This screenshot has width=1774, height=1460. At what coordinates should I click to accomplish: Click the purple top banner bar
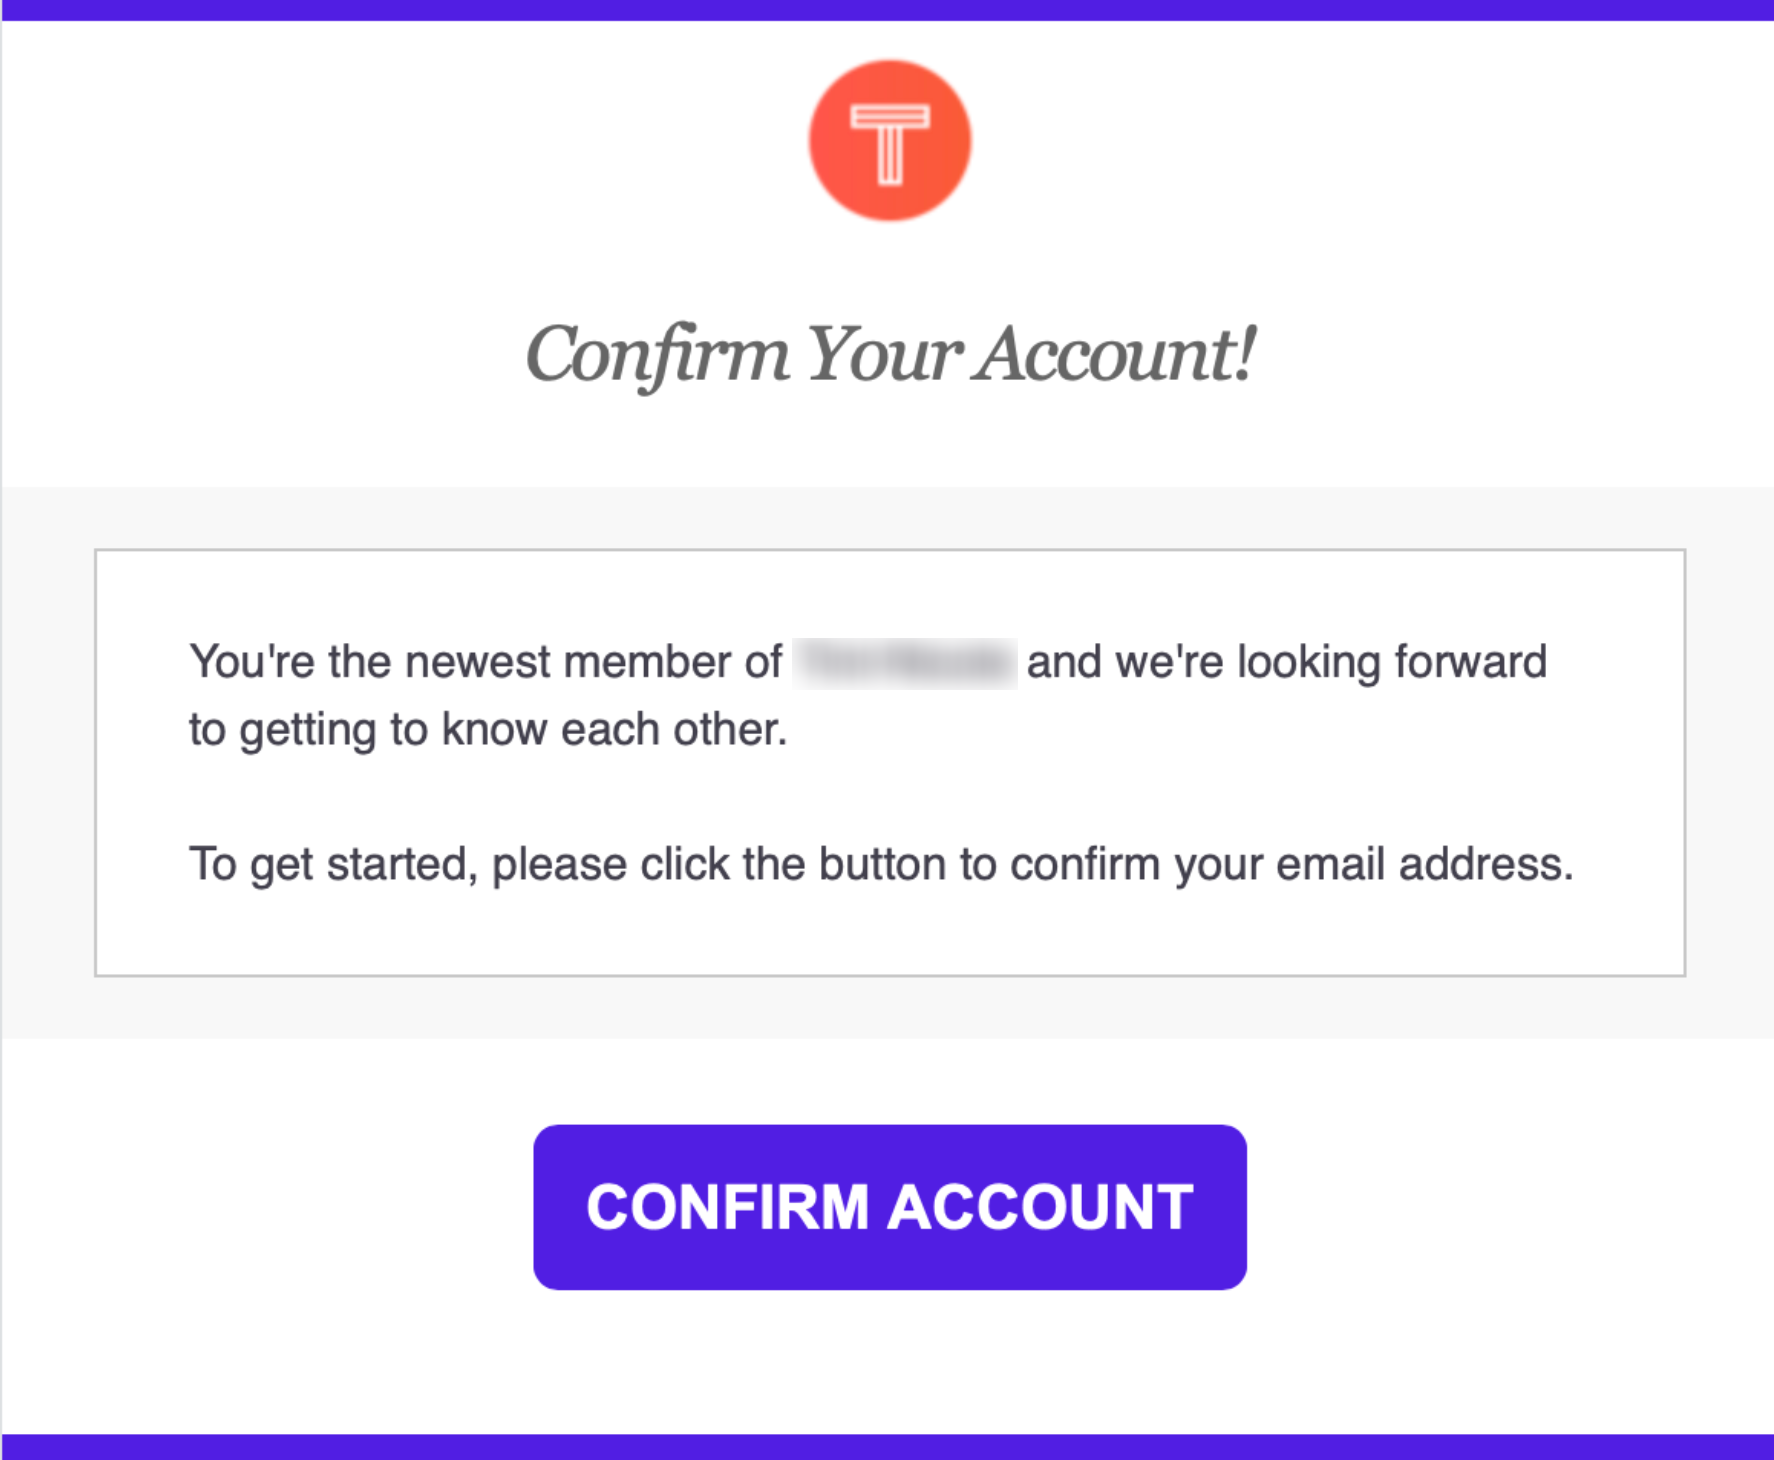point(887,10)
